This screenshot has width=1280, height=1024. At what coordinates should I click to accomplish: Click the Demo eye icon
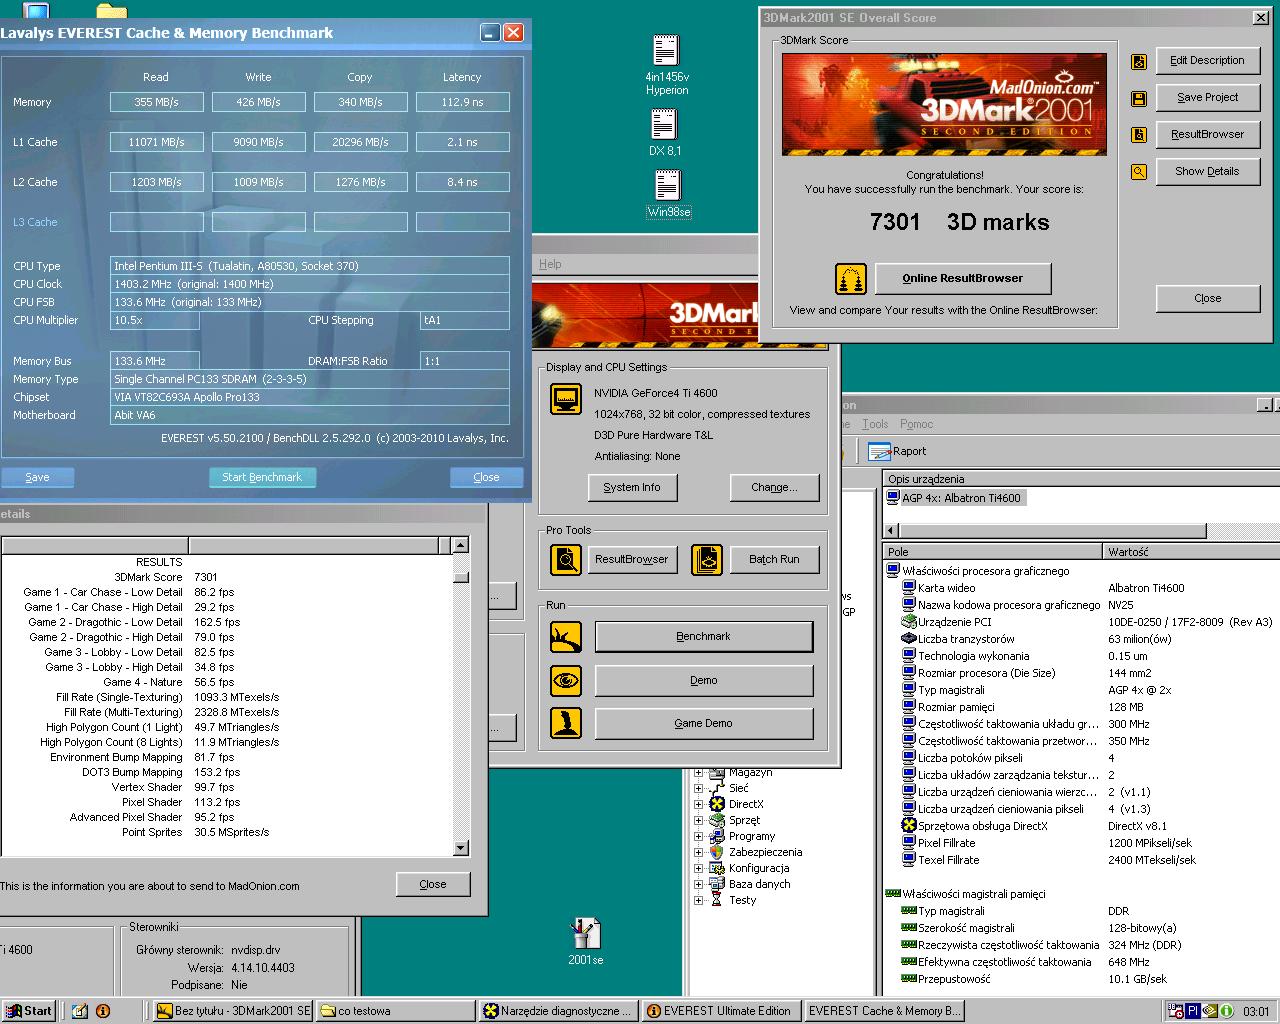coord(566,680)
